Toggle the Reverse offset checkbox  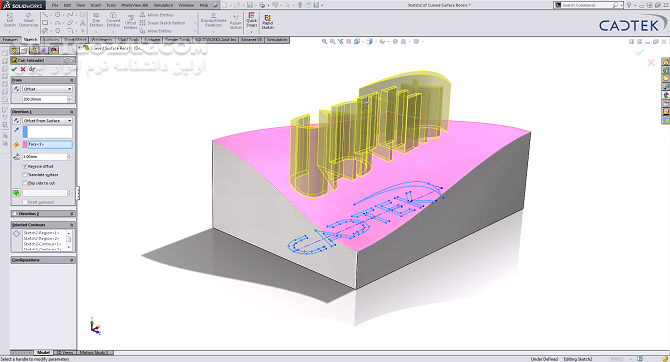point(25,166)
